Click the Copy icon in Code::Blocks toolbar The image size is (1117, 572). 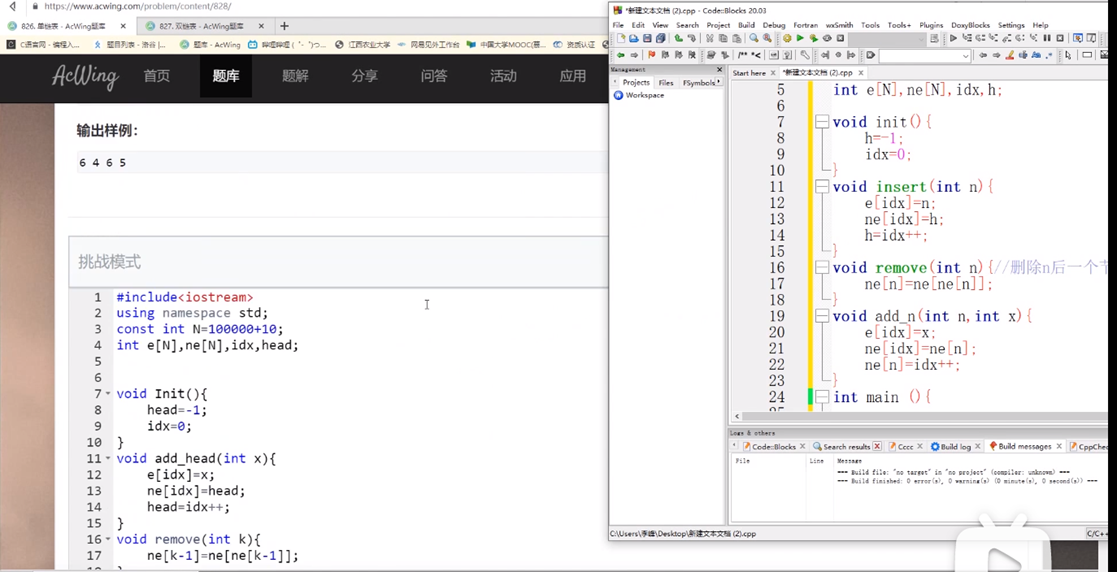[723, 38]
